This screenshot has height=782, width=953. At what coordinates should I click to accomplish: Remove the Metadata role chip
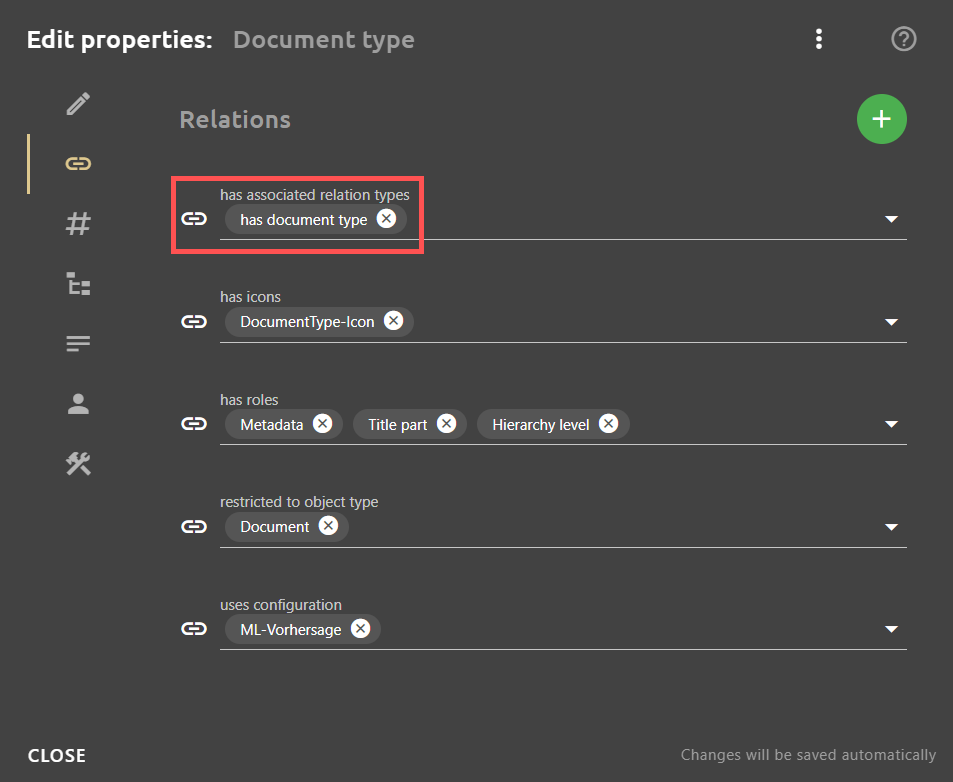(x=323, y=423)
